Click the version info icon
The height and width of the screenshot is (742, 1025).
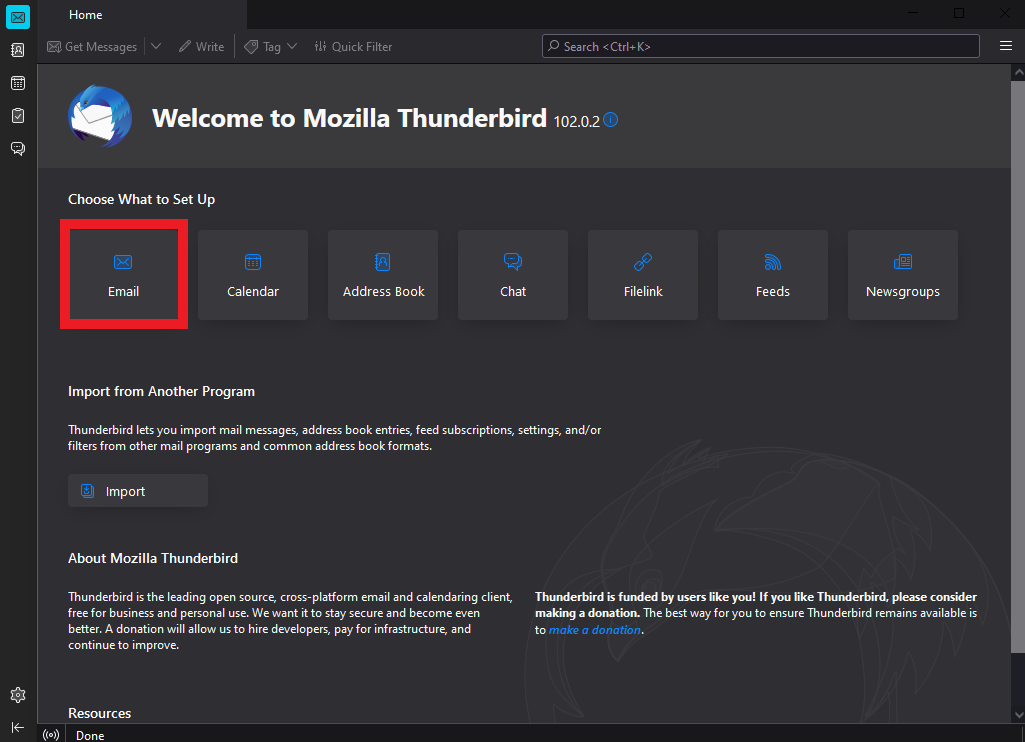[611, 120]
